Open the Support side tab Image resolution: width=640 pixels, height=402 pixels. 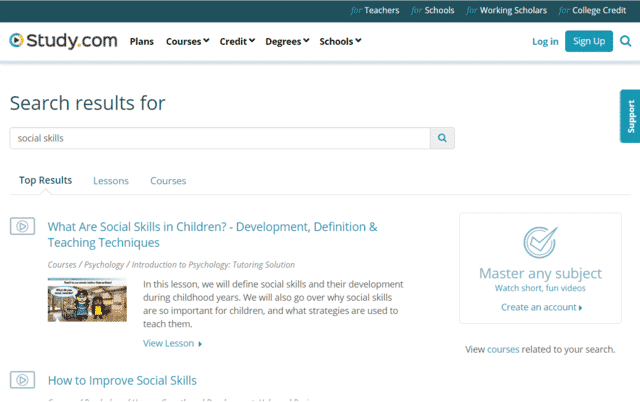[x=630, y=116]
